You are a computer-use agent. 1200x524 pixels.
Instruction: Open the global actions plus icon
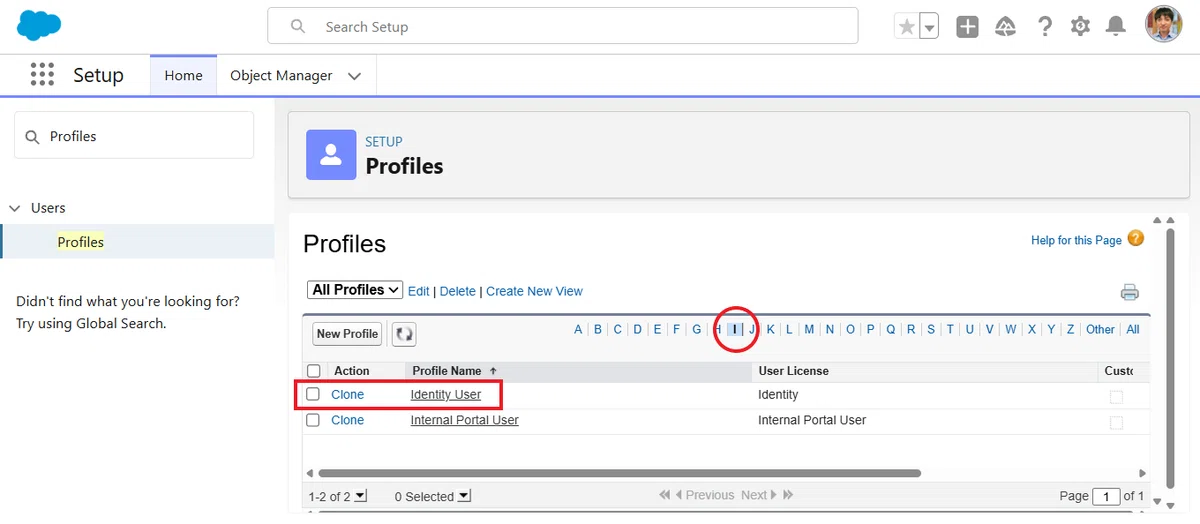pyautogui.click(x=967, y=27)
